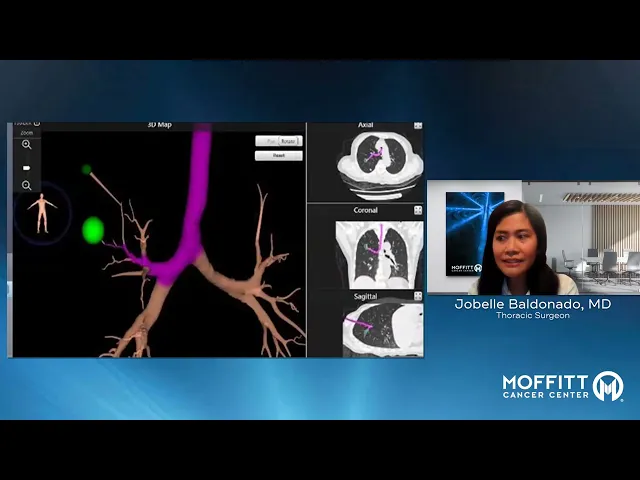
Task: Click the 'Zoom' label in the toolbar
Action: click(27, 133)
